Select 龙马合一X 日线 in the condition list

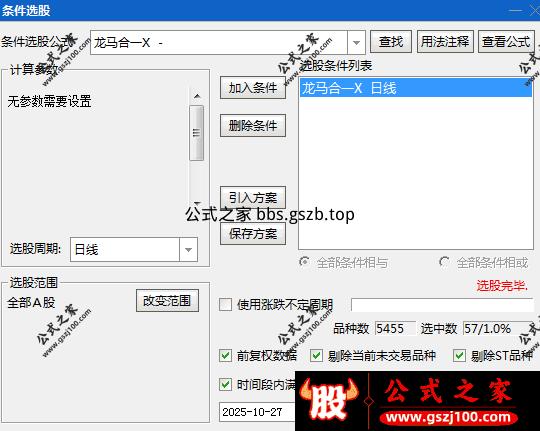(416, 88)
